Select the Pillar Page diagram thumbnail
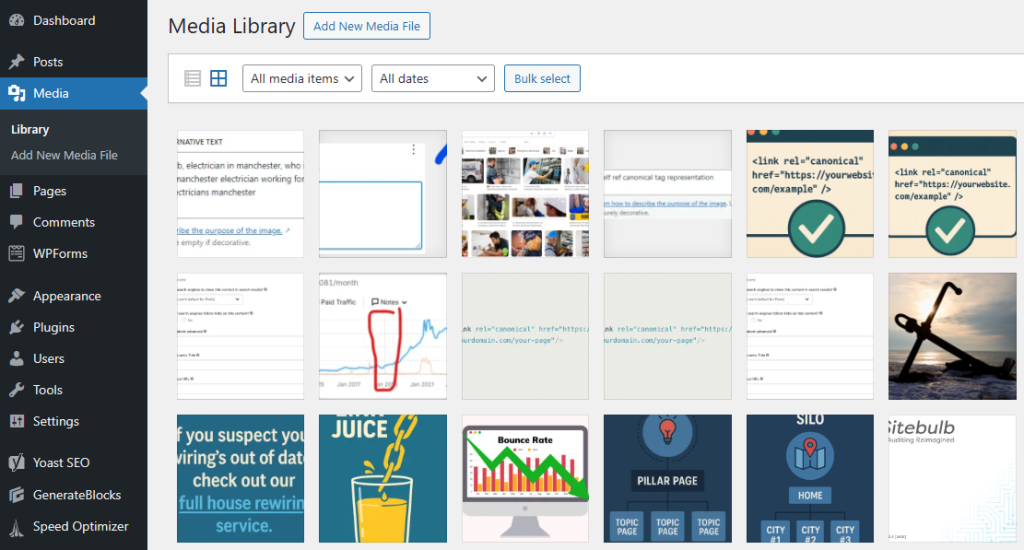 point(667,479)
